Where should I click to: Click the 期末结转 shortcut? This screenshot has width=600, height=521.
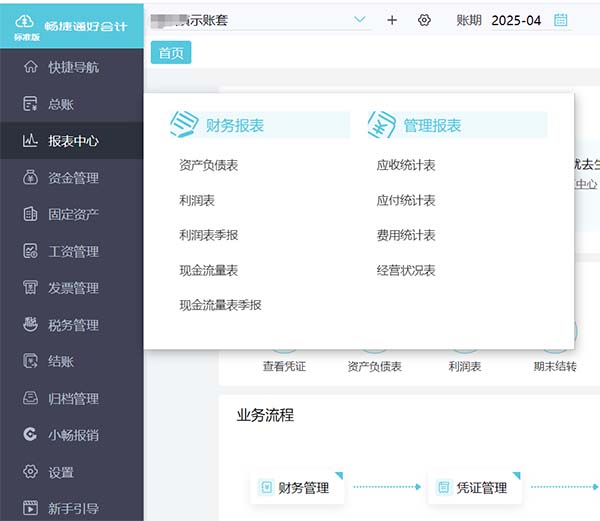[x=555, y=366]
